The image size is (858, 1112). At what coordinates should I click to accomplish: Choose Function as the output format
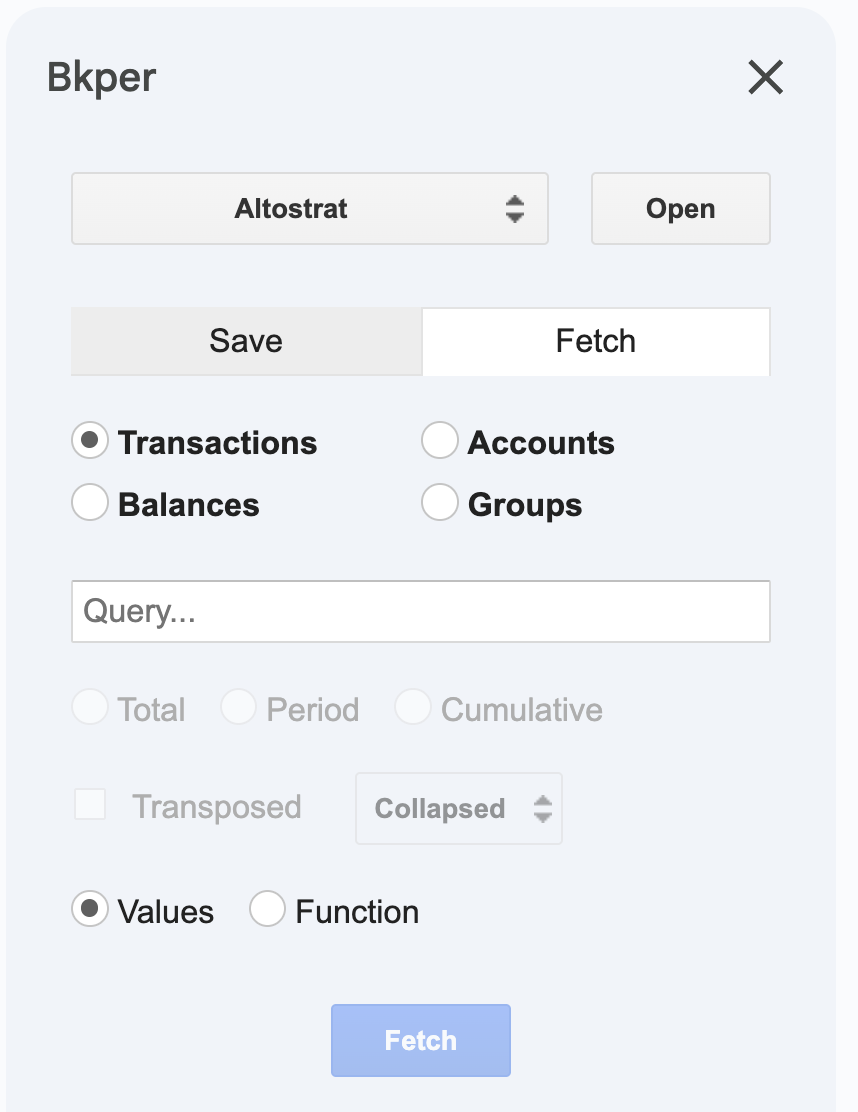point(268,908)
